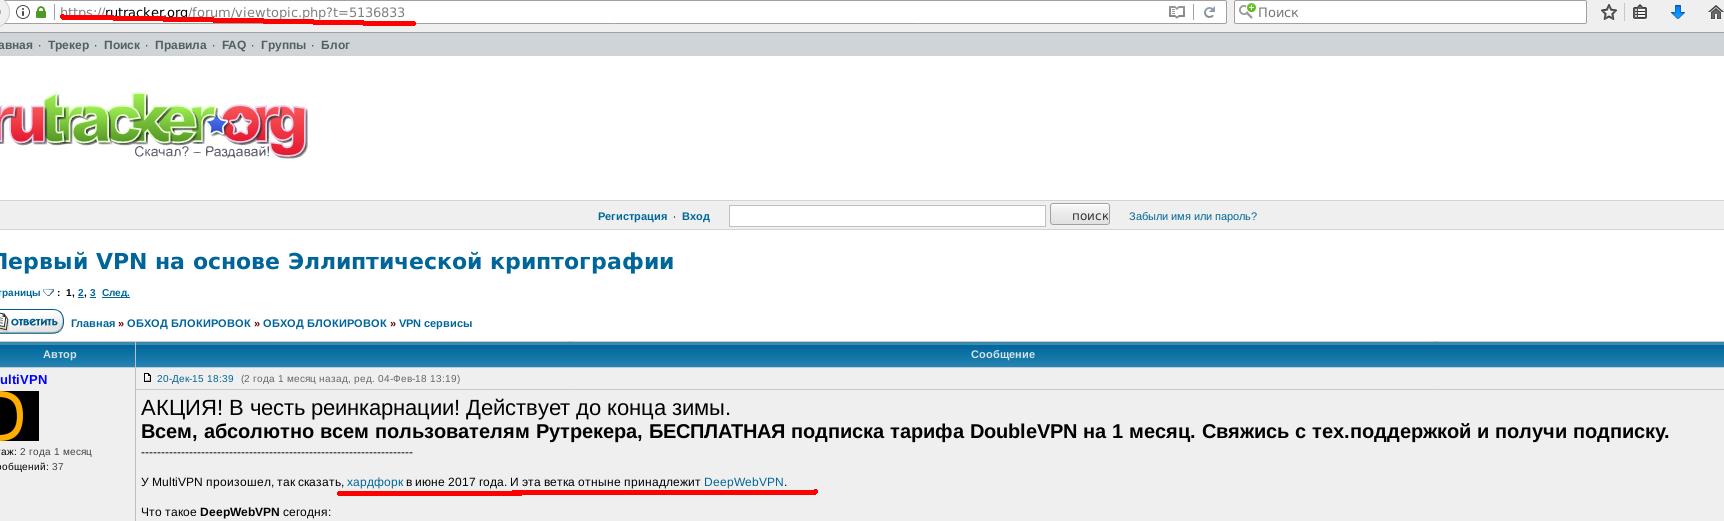The image size is (1724, 521).
Task: Open Блог in top navigation
Action: coord(335,45)
